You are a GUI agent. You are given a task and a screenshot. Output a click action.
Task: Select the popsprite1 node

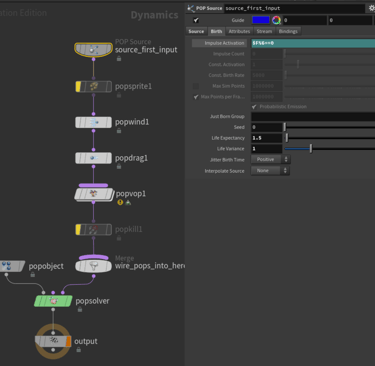[x=93, y=87]
